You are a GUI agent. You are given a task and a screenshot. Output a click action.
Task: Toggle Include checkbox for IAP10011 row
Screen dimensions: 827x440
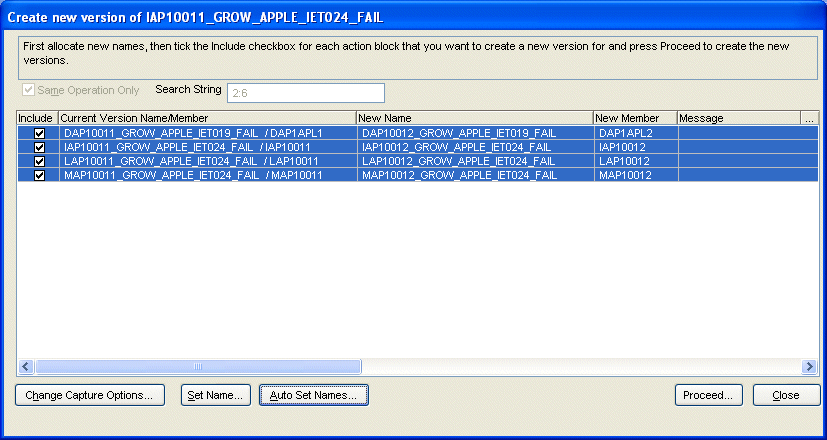(39, 147)
